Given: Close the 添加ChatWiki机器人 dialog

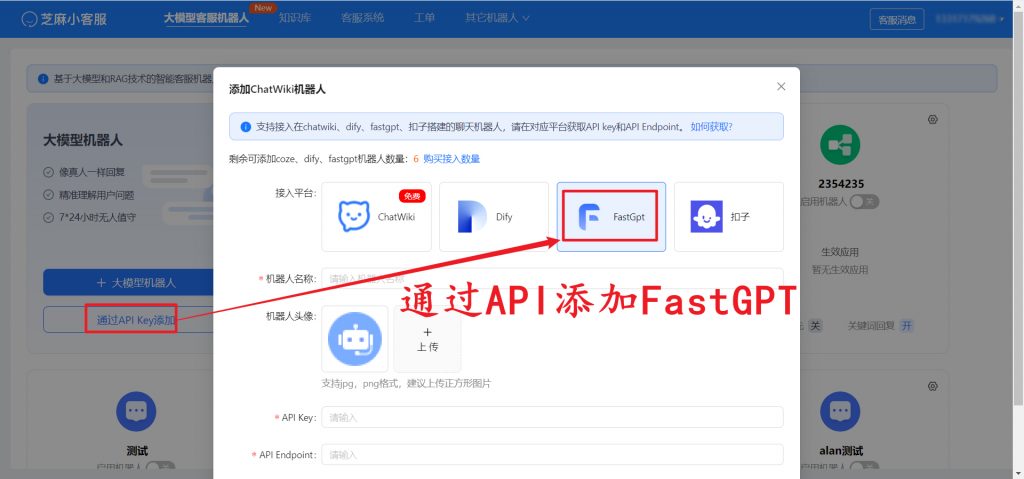Looking at the screenshot, I should tap(781, 86).
